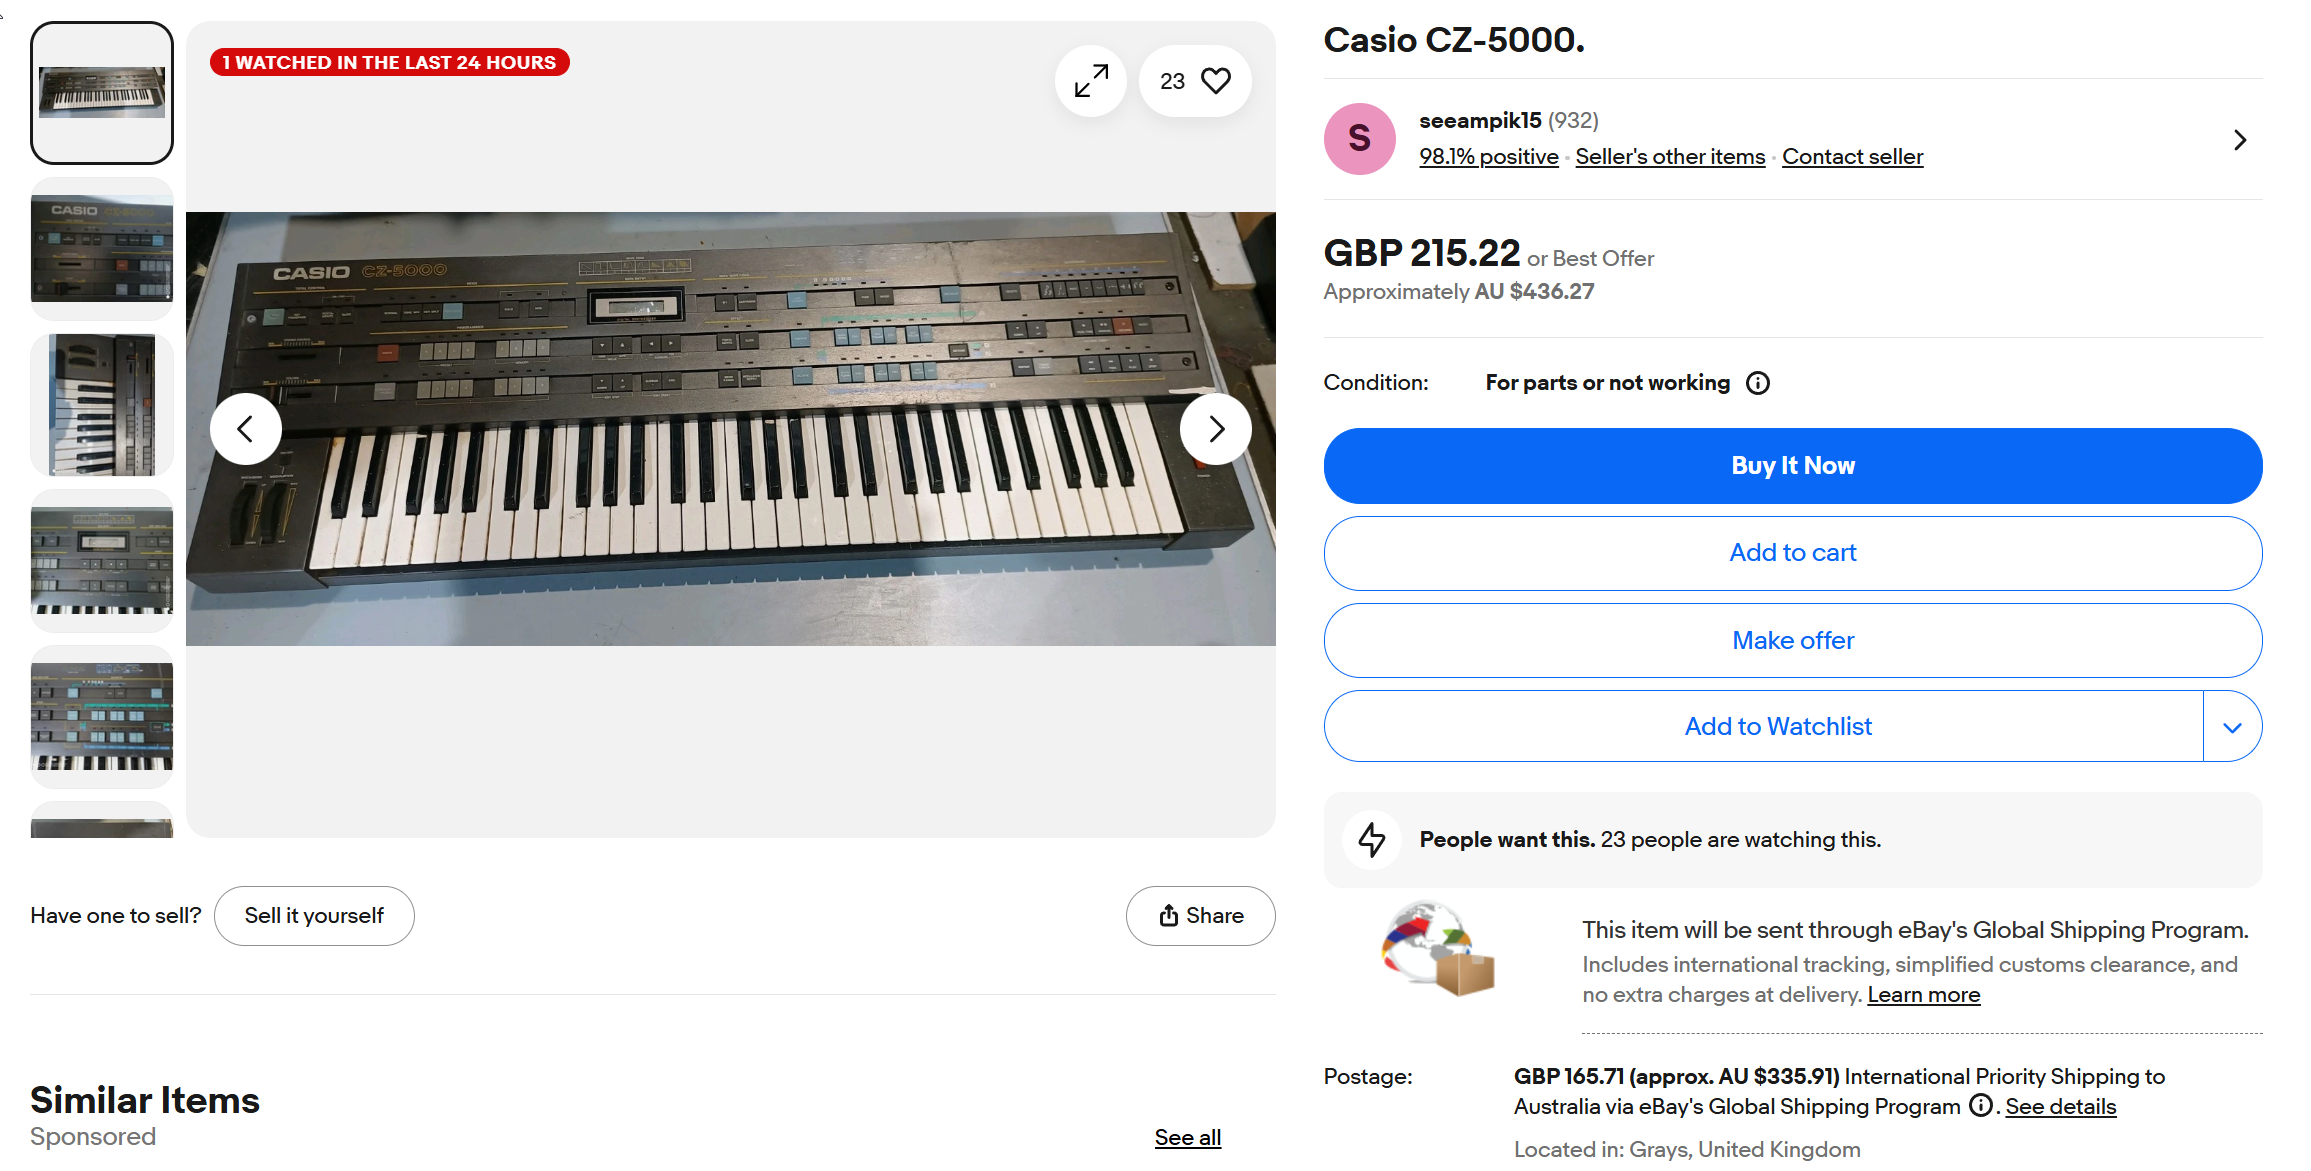Open seller details chevron arrow
The width and height of the screenshot is (2311, 1171).
click(2240, 140)
